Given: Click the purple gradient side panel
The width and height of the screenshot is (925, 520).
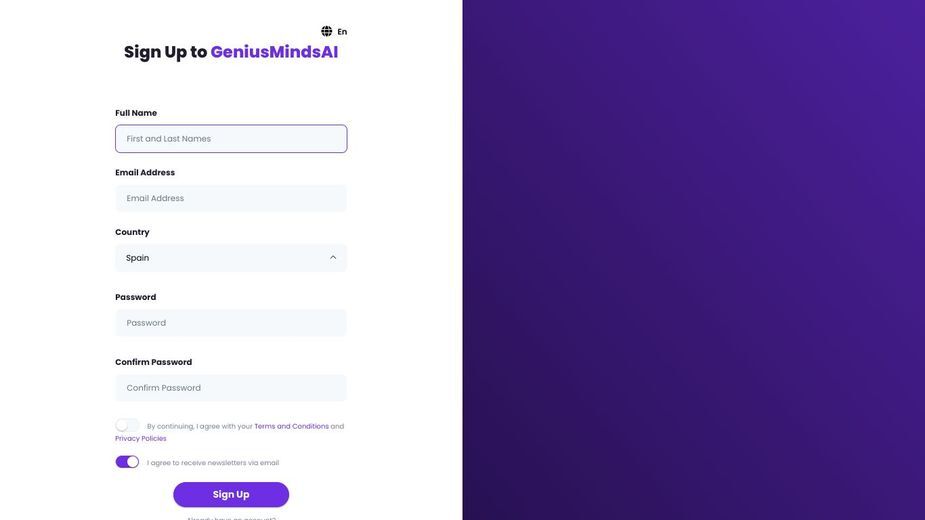Looking at the screenshot, I should coord(694,260).
